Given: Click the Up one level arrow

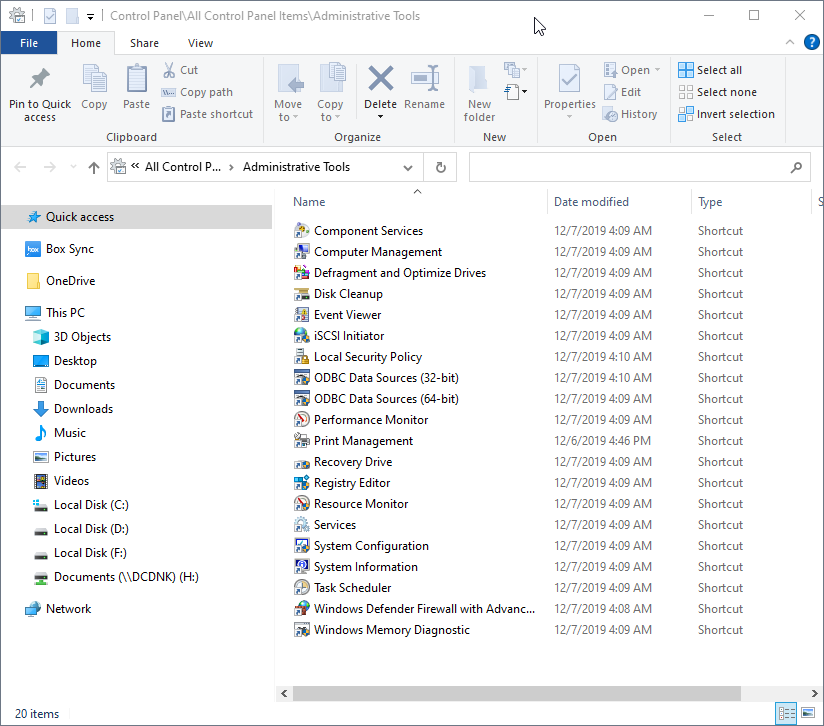Looking at the screenshot, I should point(94,167).
